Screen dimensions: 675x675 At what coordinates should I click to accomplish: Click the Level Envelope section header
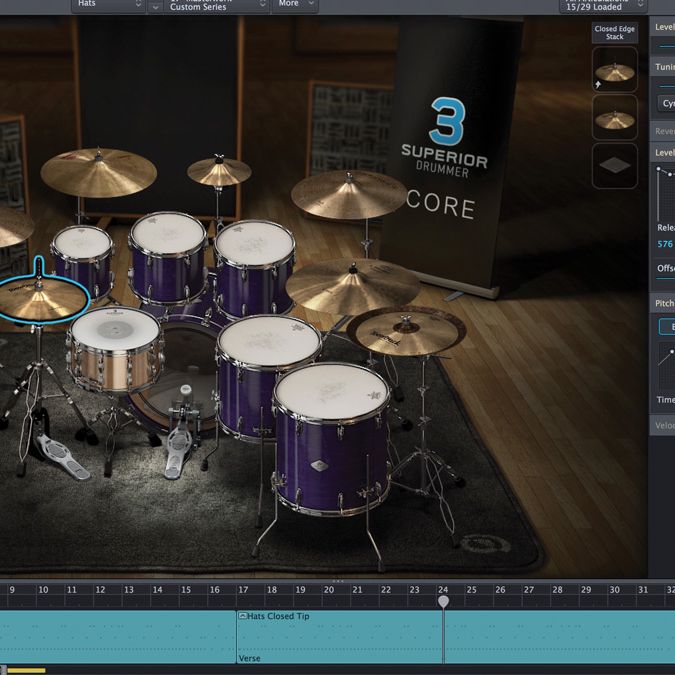(662, 152)
